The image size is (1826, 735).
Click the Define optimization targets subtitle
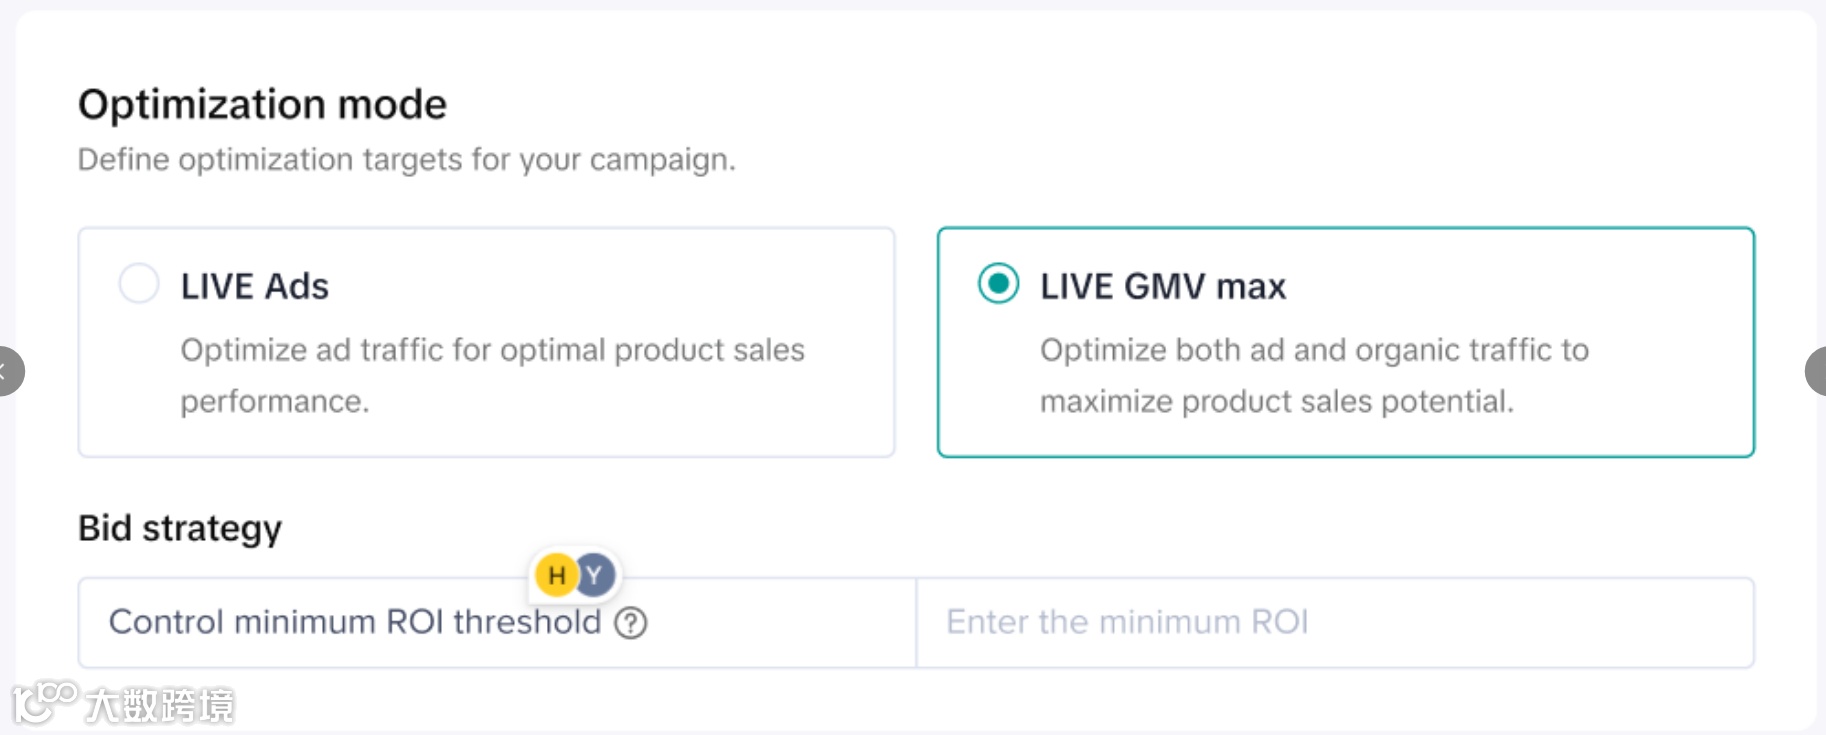click(x=406, y=160)
